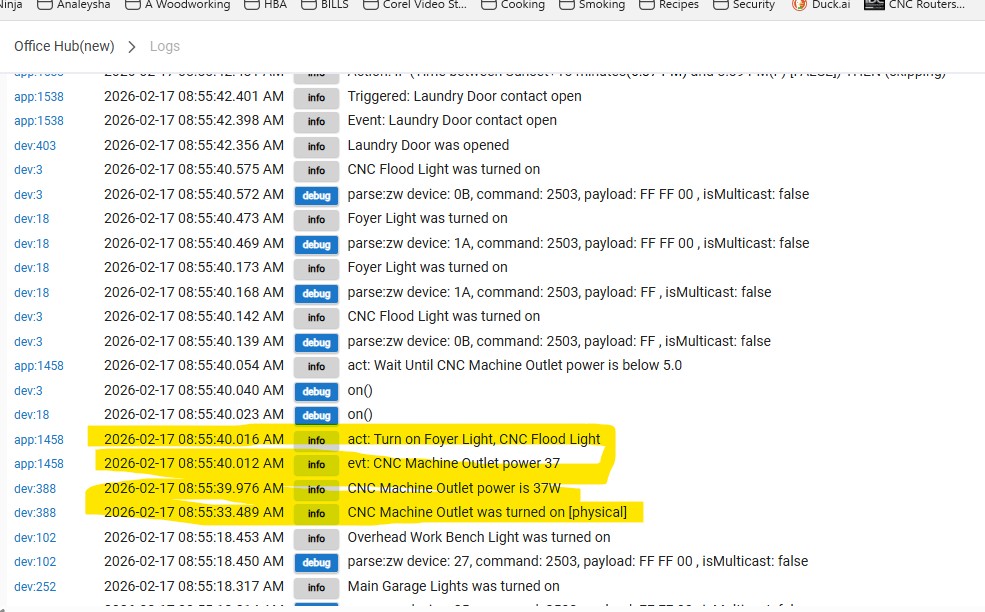Image resolution: width=985 pixels, height=612 pixels.
Task: Open the Cooking bookmark folder
Action: 513,5
